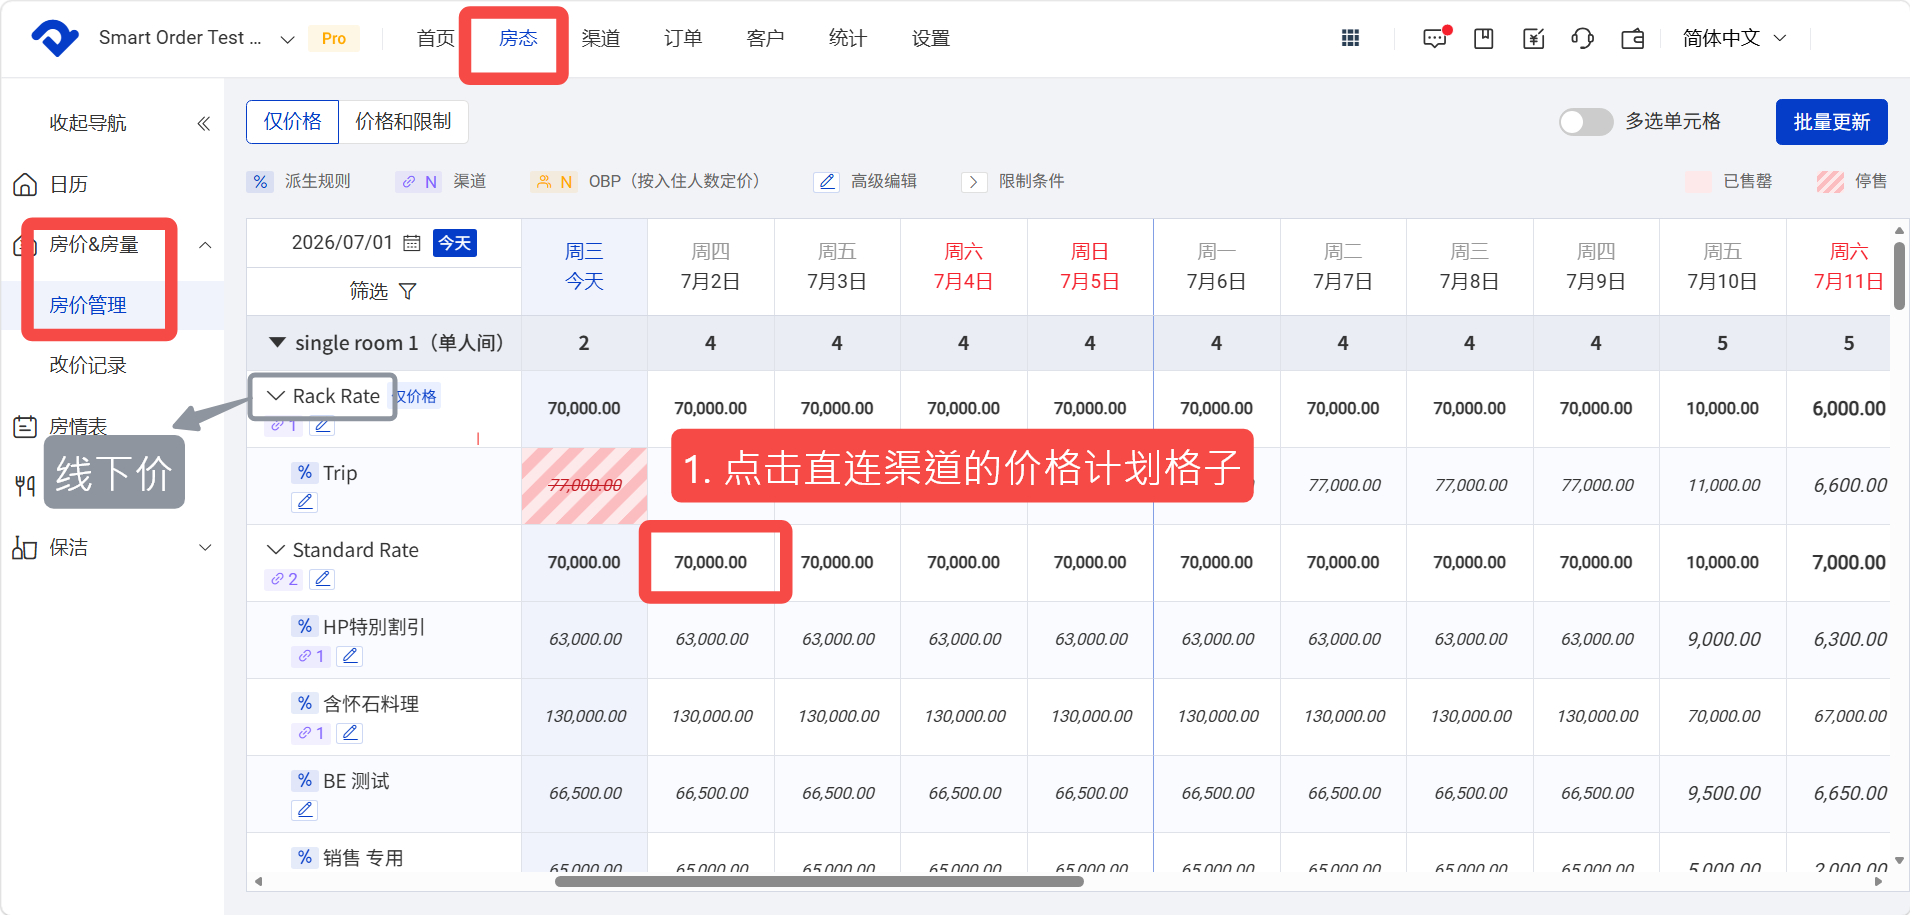Click the currency note icon
The width and height of the screenshot is (1910, 915).
pos(1533,38)
